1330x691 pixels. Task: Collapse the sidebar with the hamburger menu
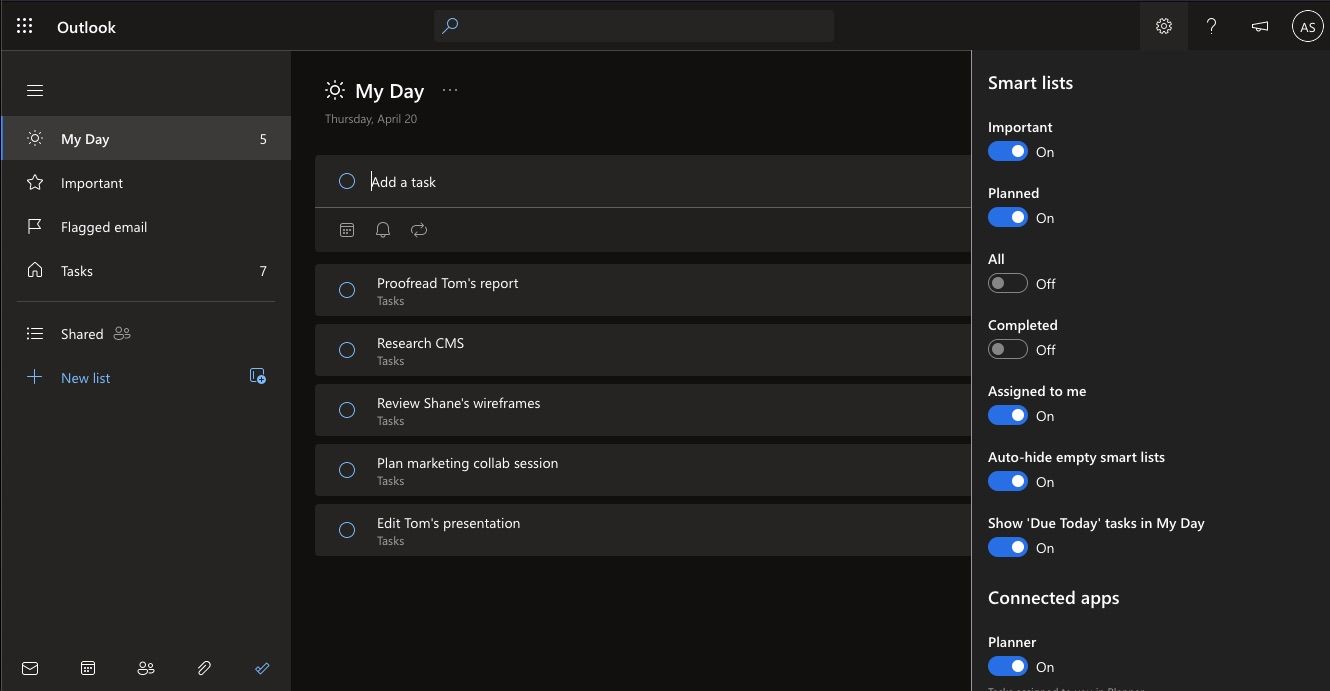click(x=35, y=91)
